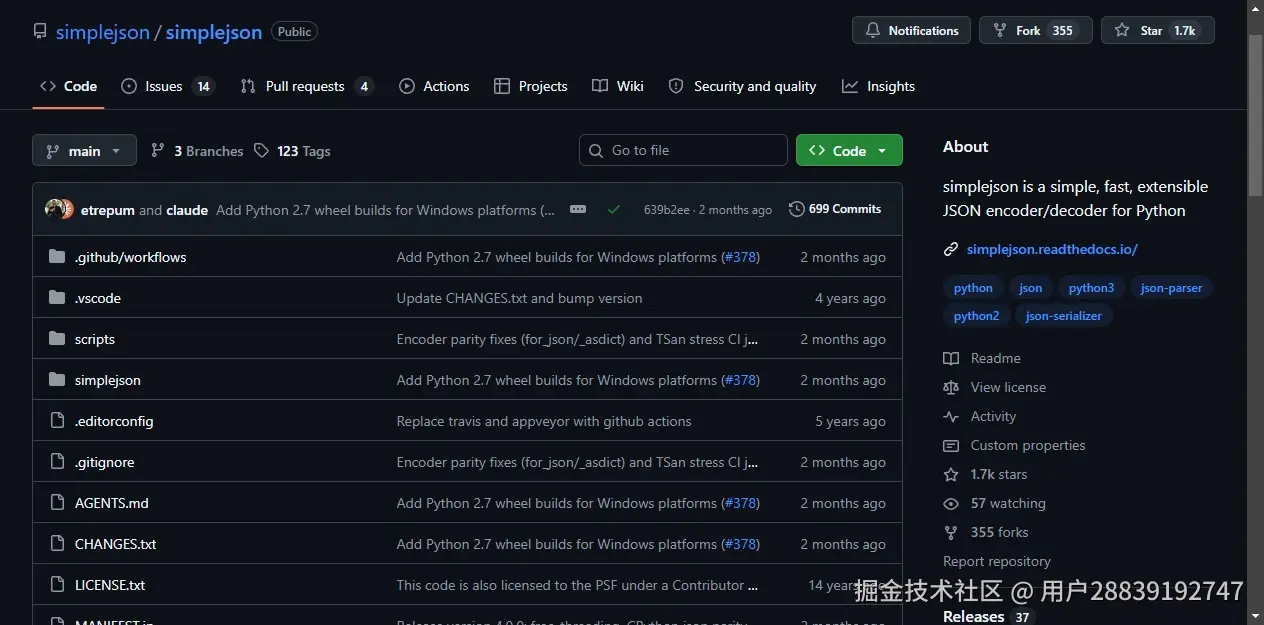
Task: Open simplejson.readthedocs.io link
Action: point(1052,249)
